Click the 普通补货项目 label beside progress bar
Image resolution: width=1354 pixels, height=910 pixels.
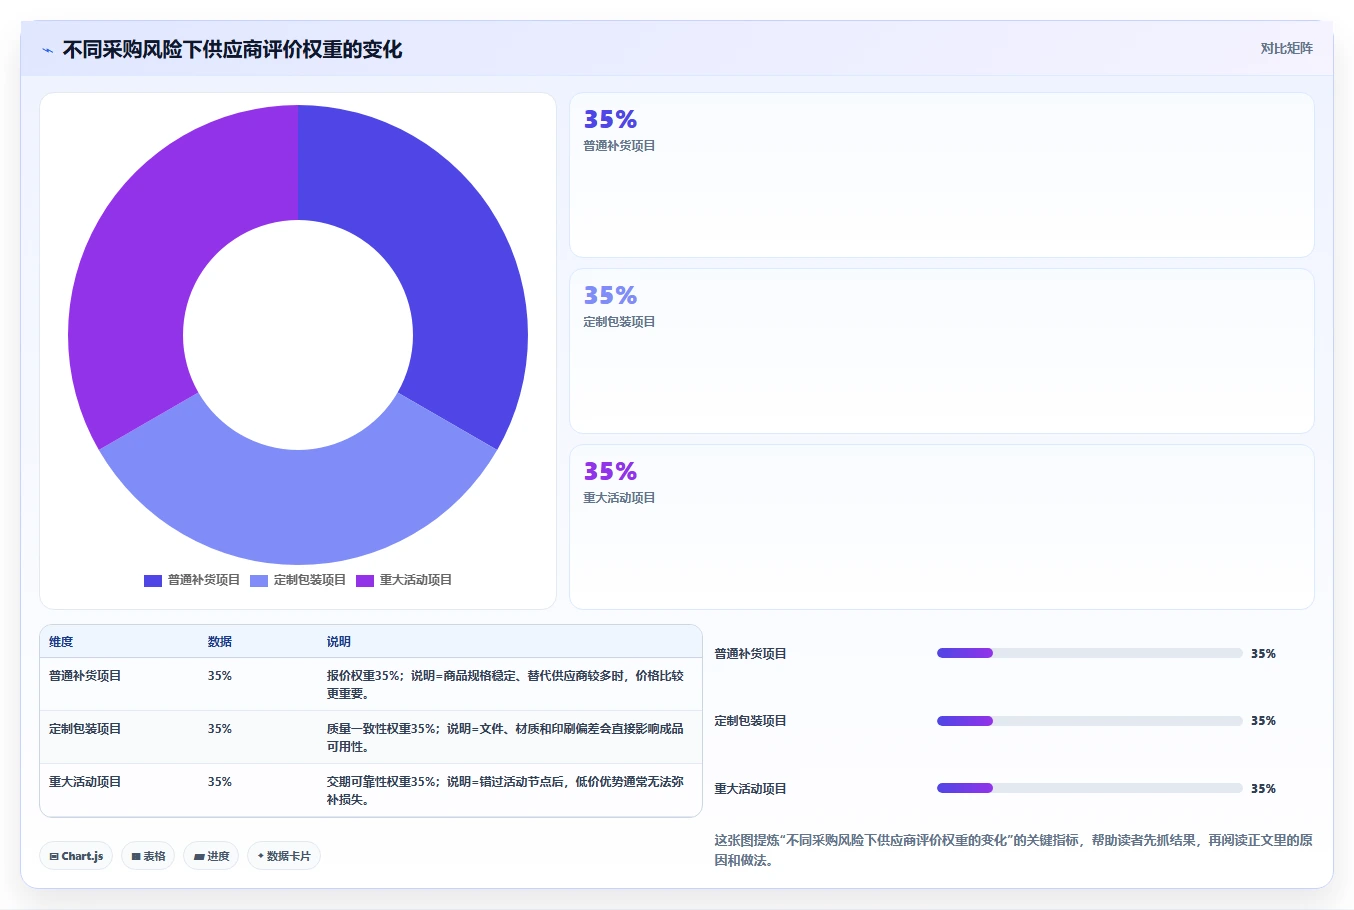coord(750,654)
